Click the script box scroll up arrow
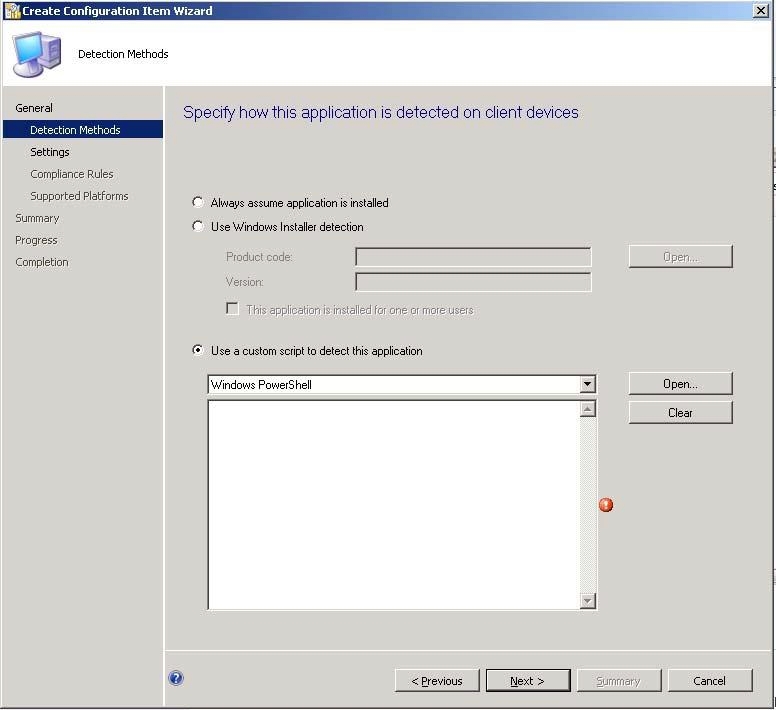 pos(587,409)
